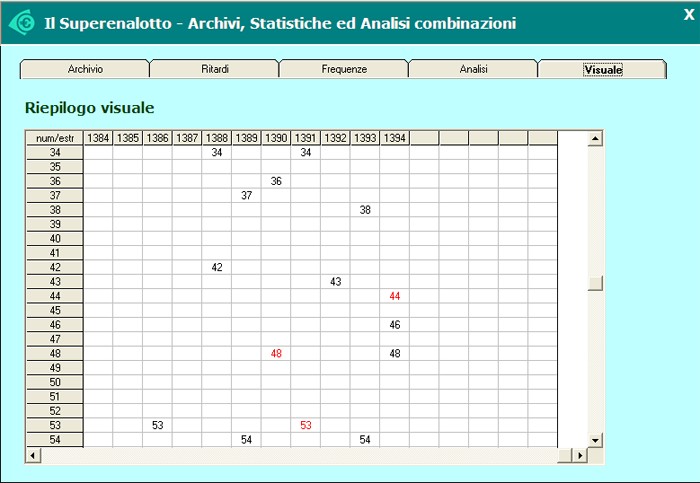Click row header 45

tap(55, 310)
